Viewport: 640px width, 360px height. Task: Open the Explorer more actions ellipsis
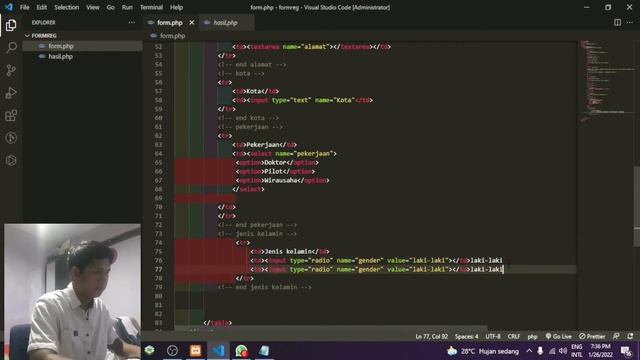(x=131, y=22)
